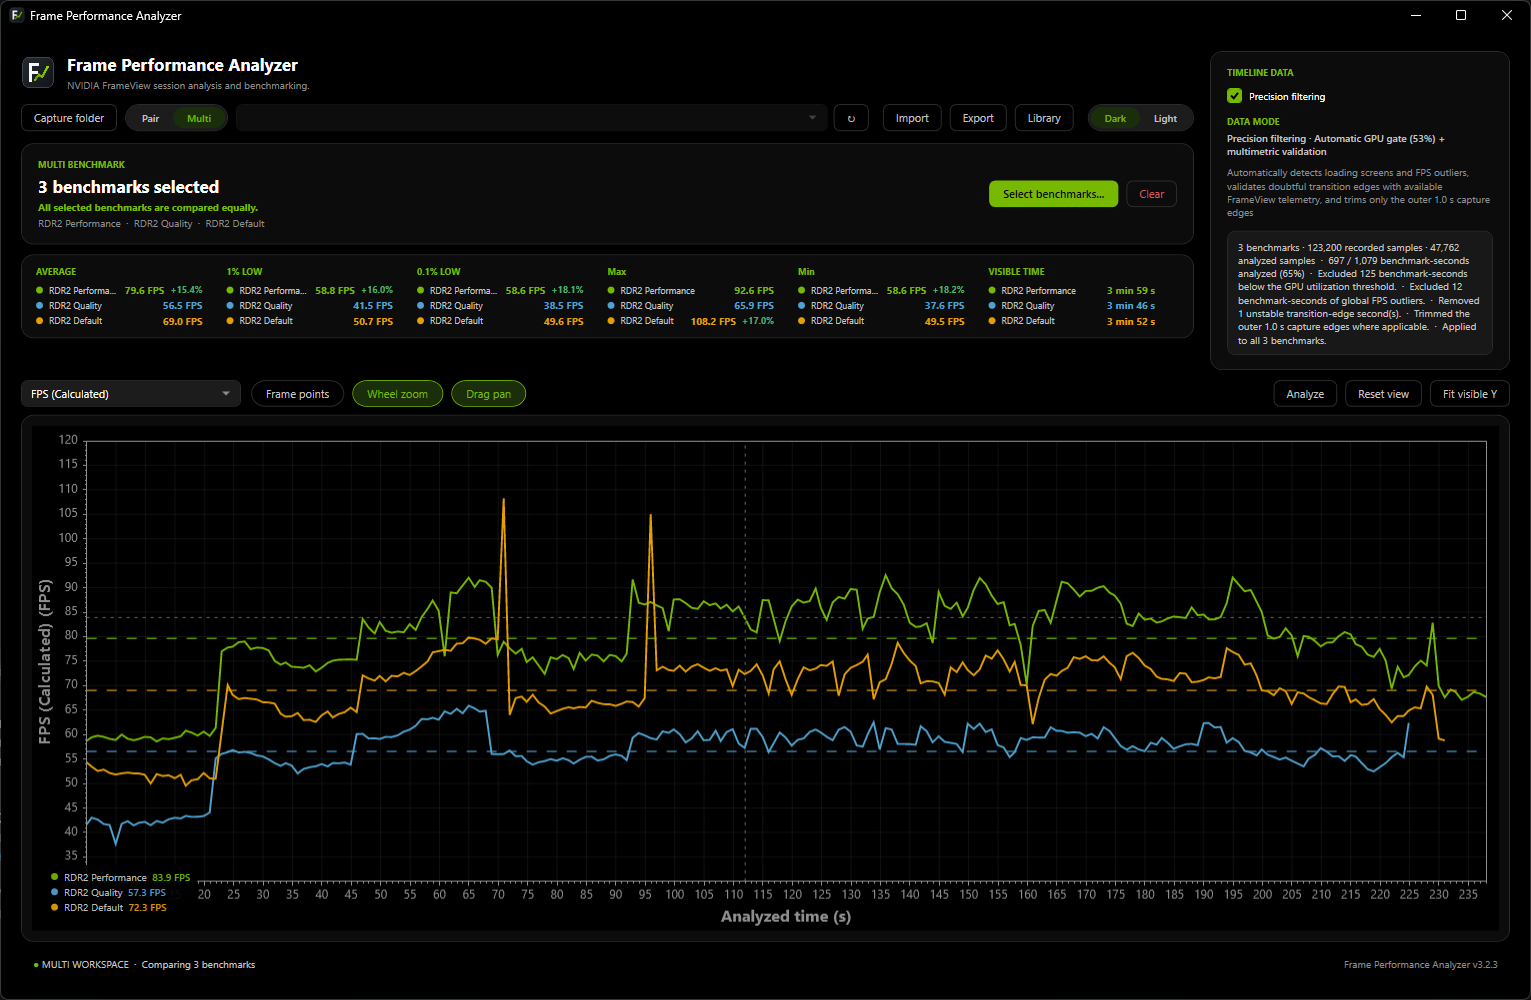Screen dimensions: 1531x1000
Task: Switch to Pair mode
Action: coord(150,118)
